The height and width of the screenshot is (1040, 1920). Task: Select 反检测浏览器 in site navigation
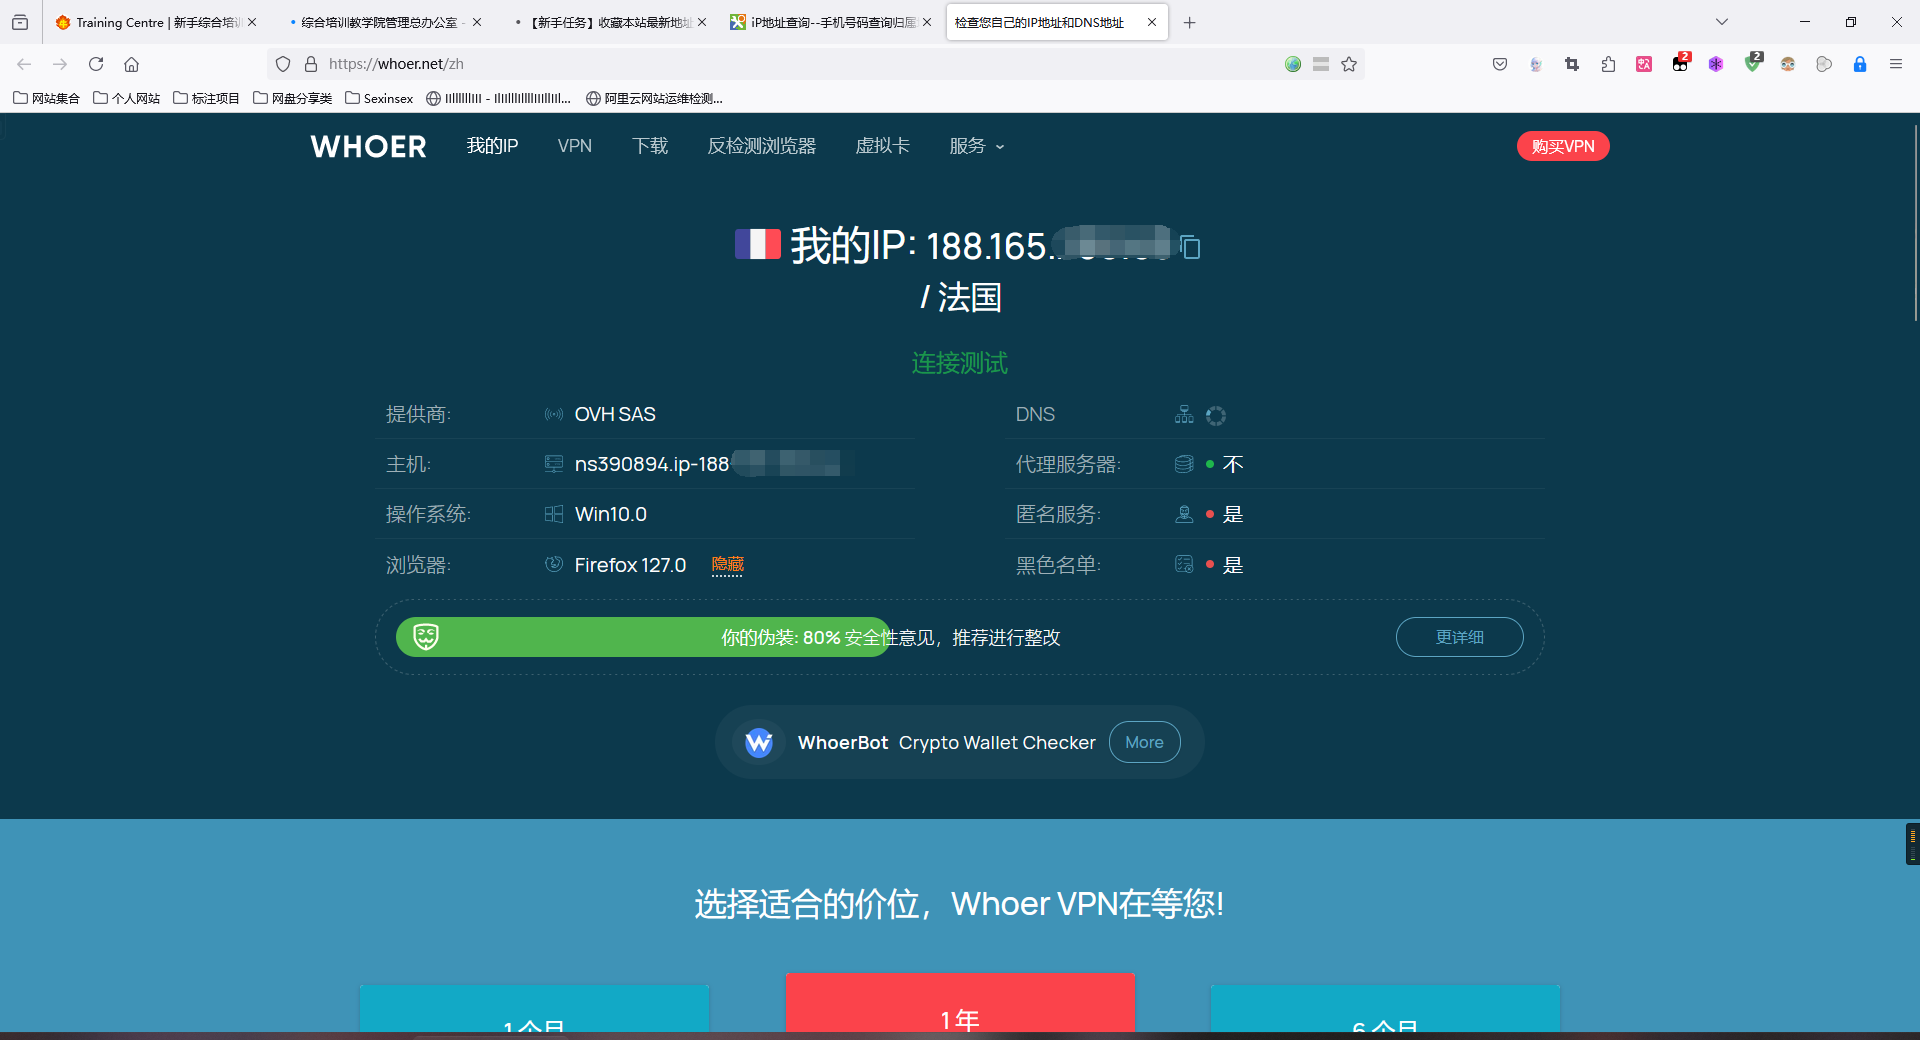(762, 146)
